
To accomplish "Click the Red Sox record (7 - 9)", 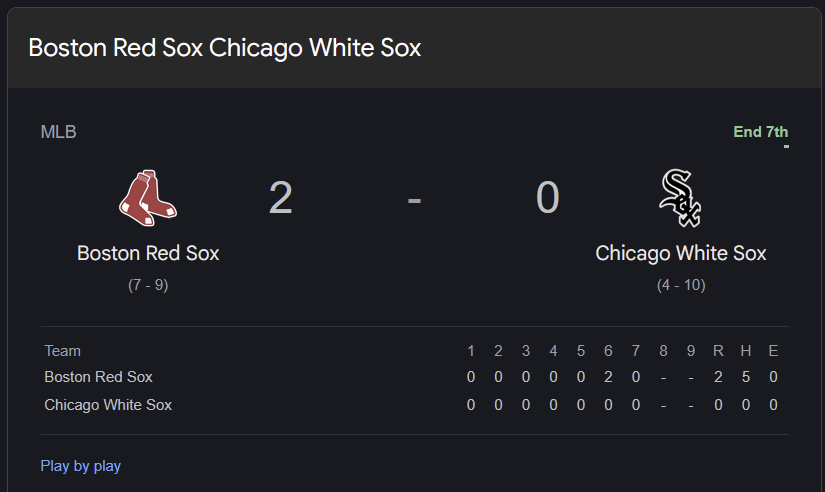I will (x=148, y=285).
